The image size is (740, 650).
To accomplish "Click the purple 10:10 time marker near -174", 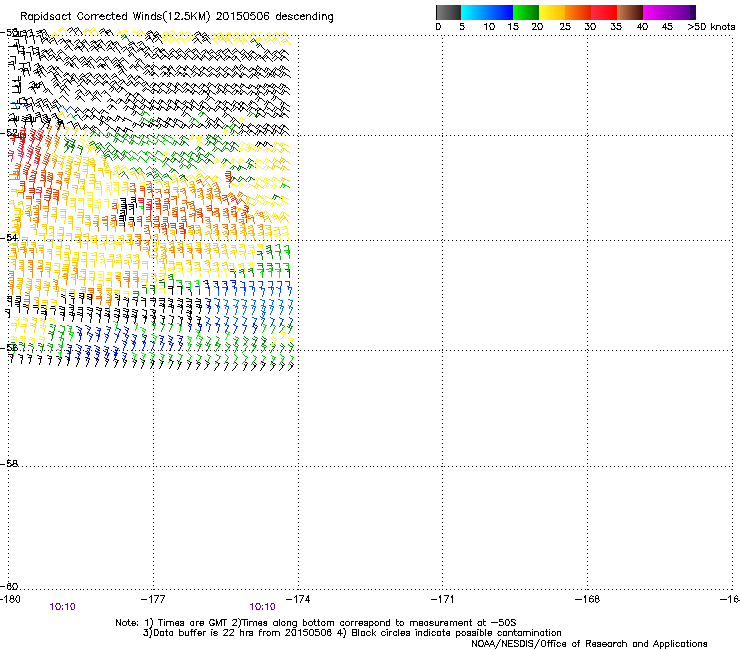I will (x=262, y=607).
